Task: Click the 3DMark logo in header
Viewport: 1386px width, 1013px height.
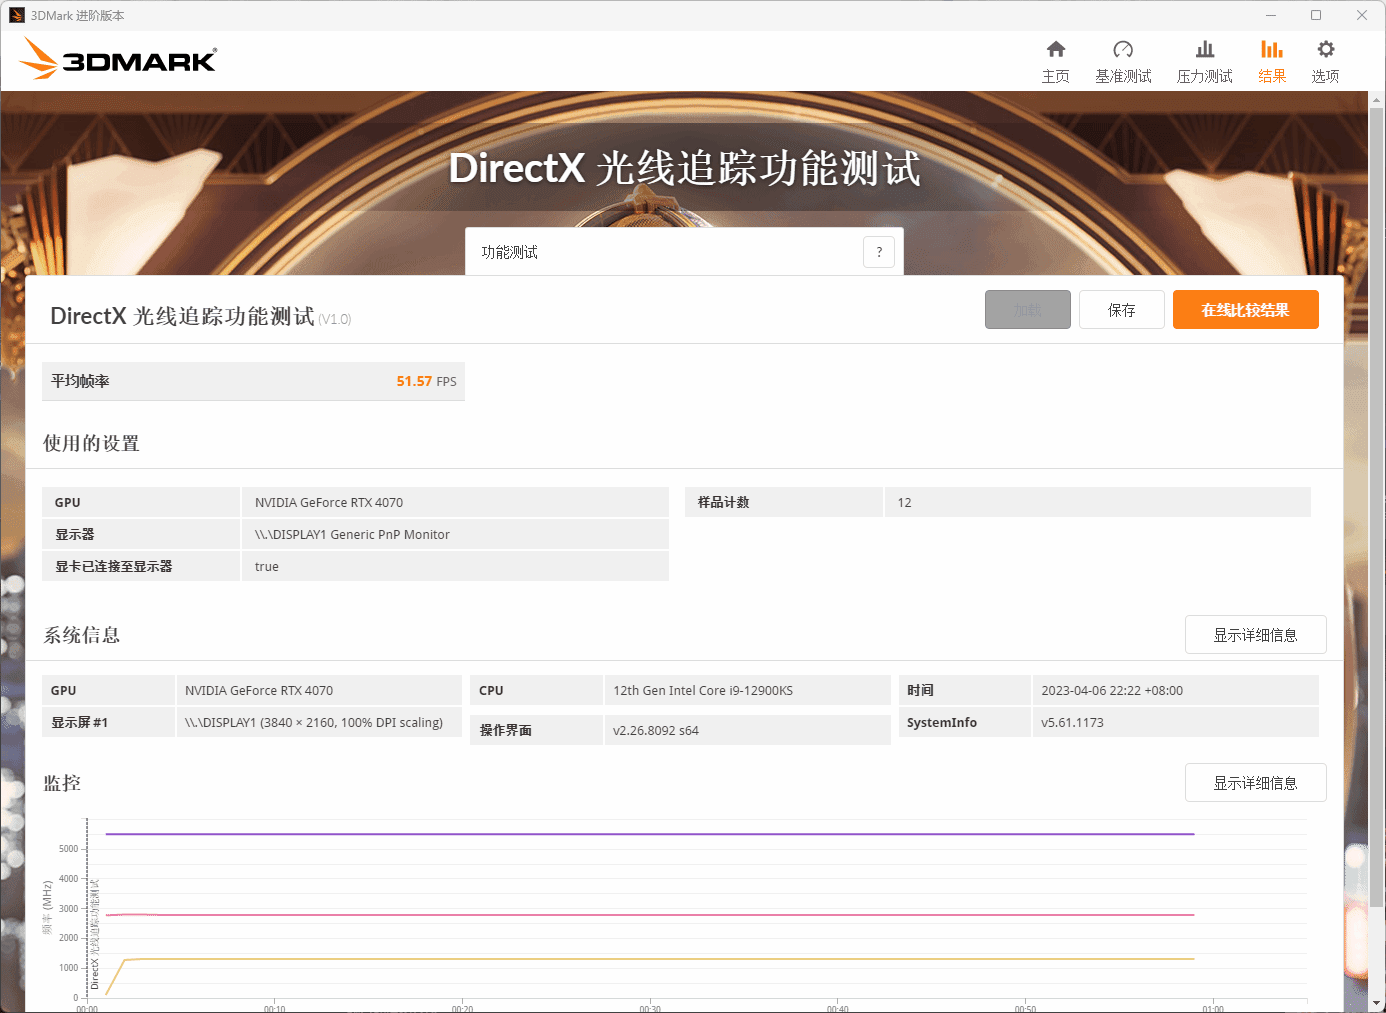Action: 118,58
